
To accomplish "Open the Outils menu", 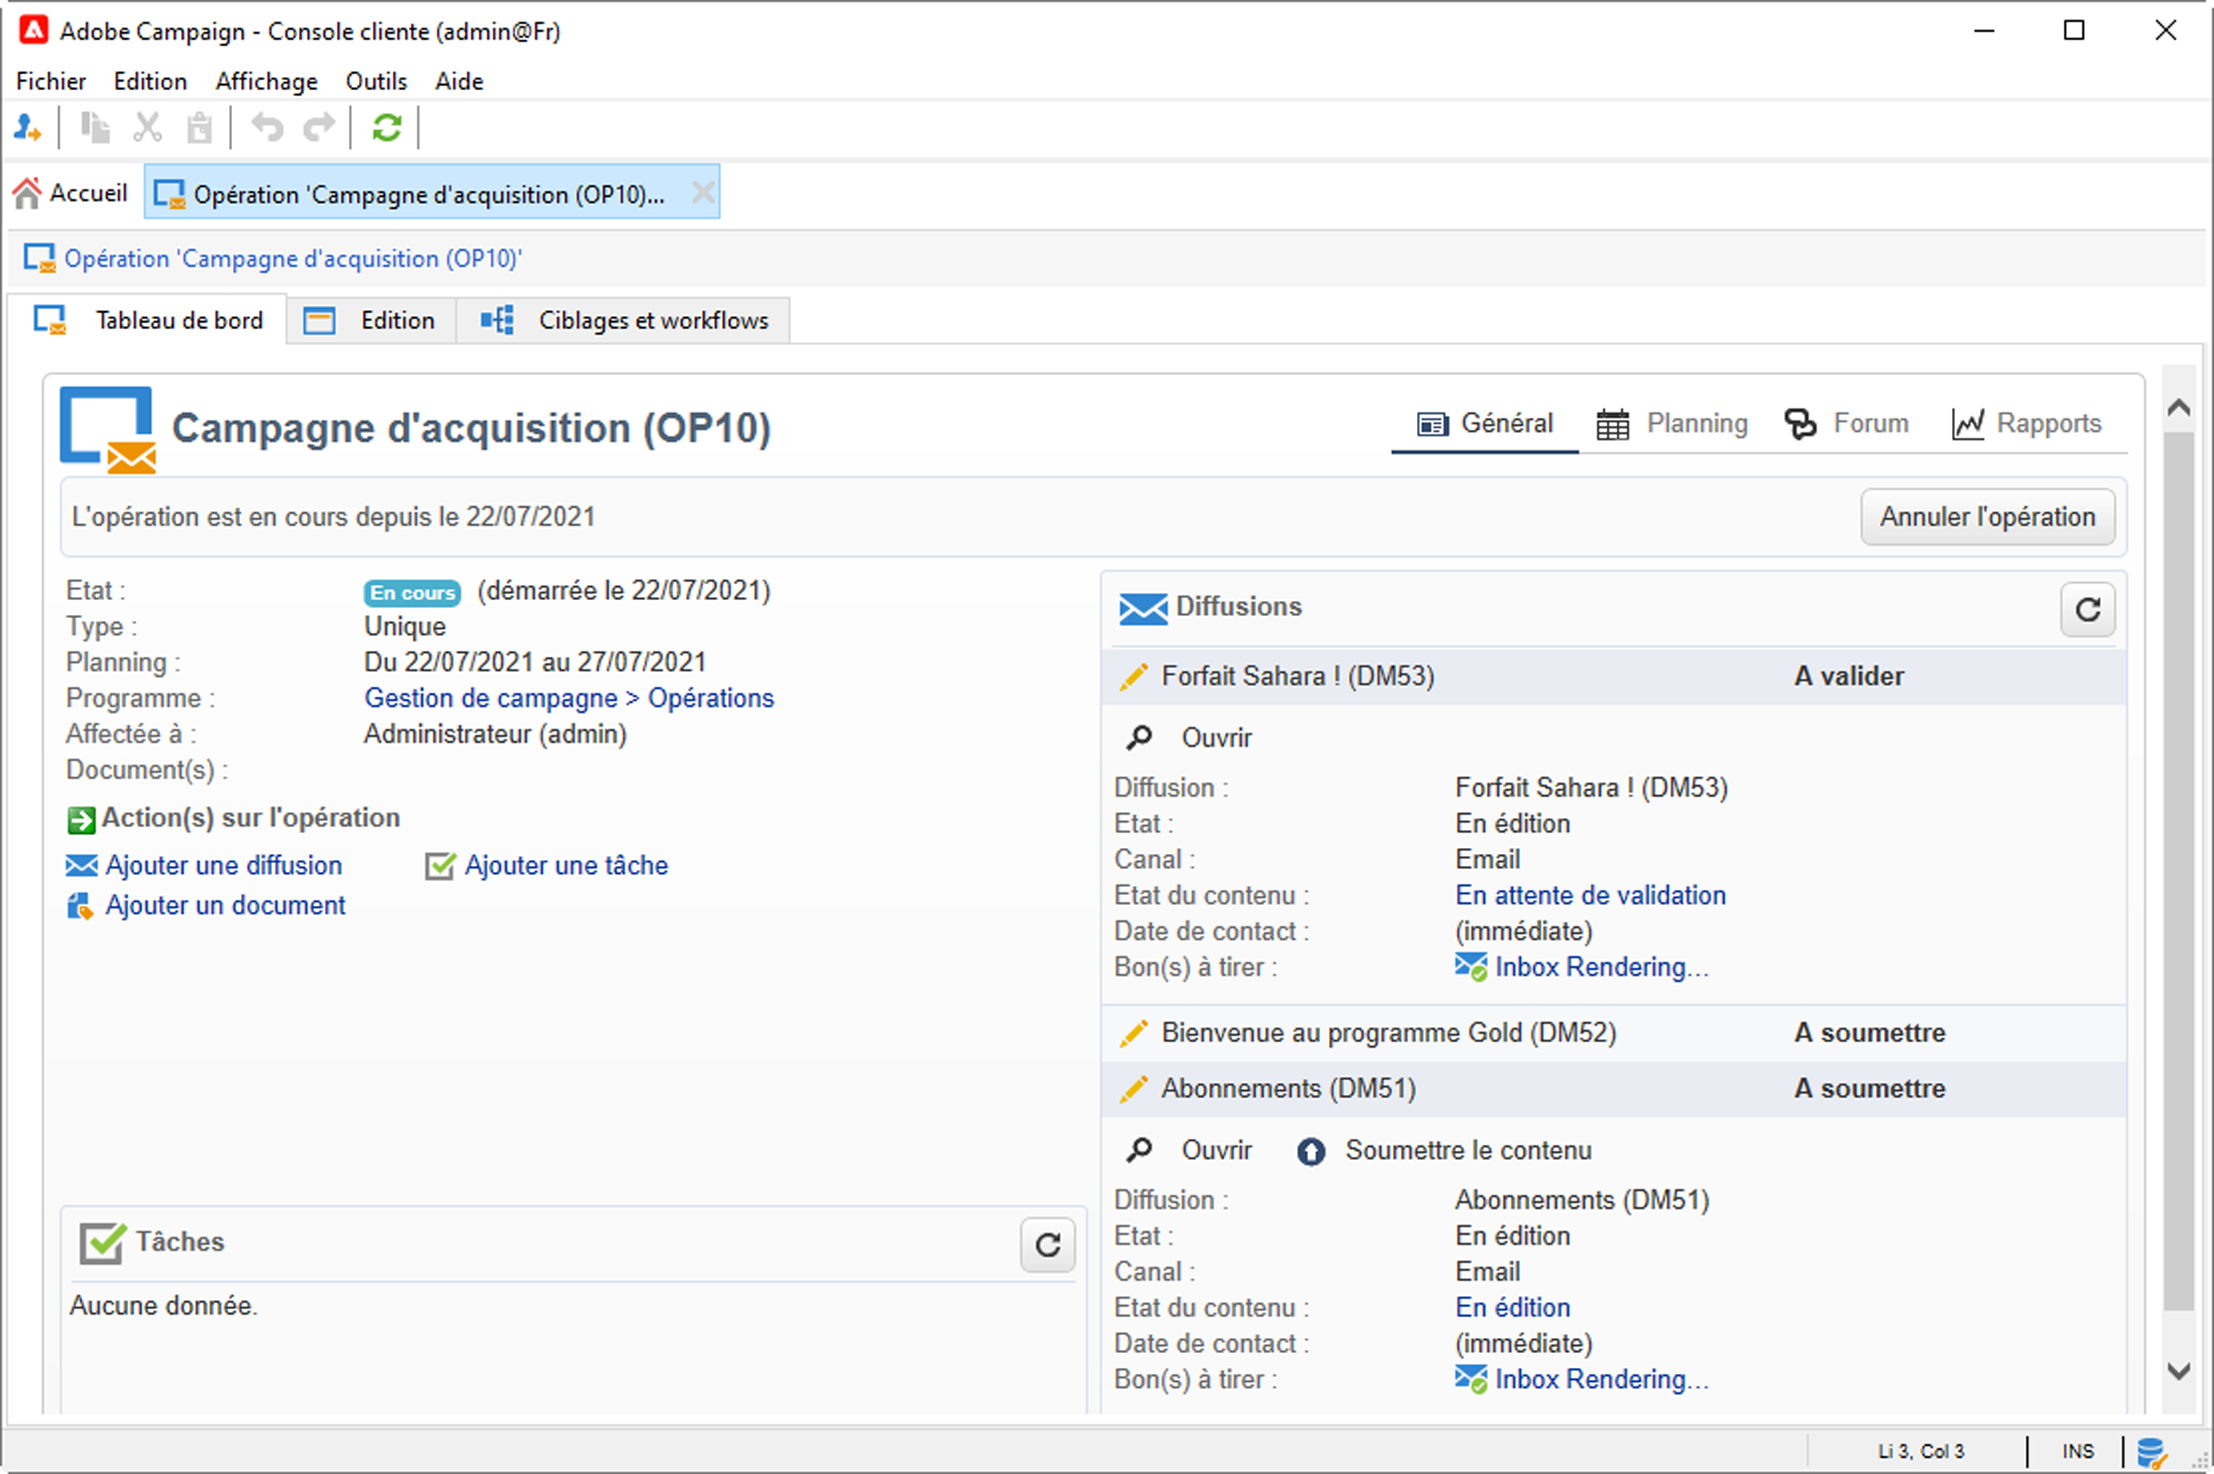I will pyautogui.click(x=376, y=81).
